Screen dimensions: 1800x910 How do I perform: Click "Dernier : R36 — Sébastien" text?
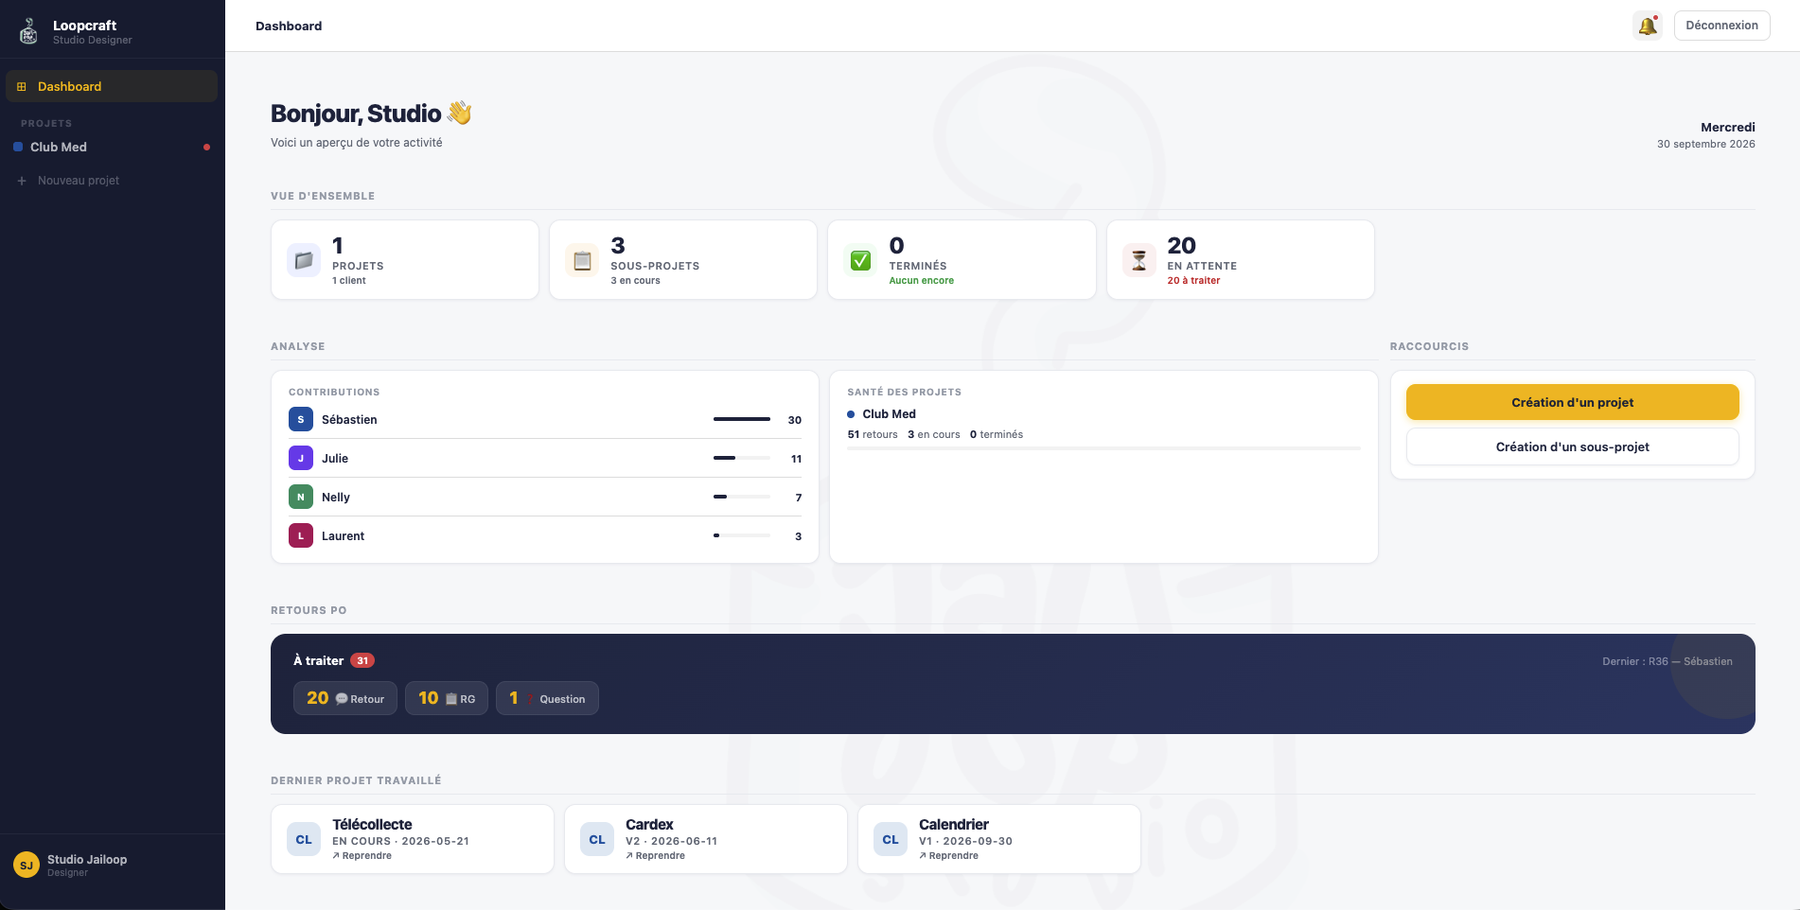point(1667,661)
